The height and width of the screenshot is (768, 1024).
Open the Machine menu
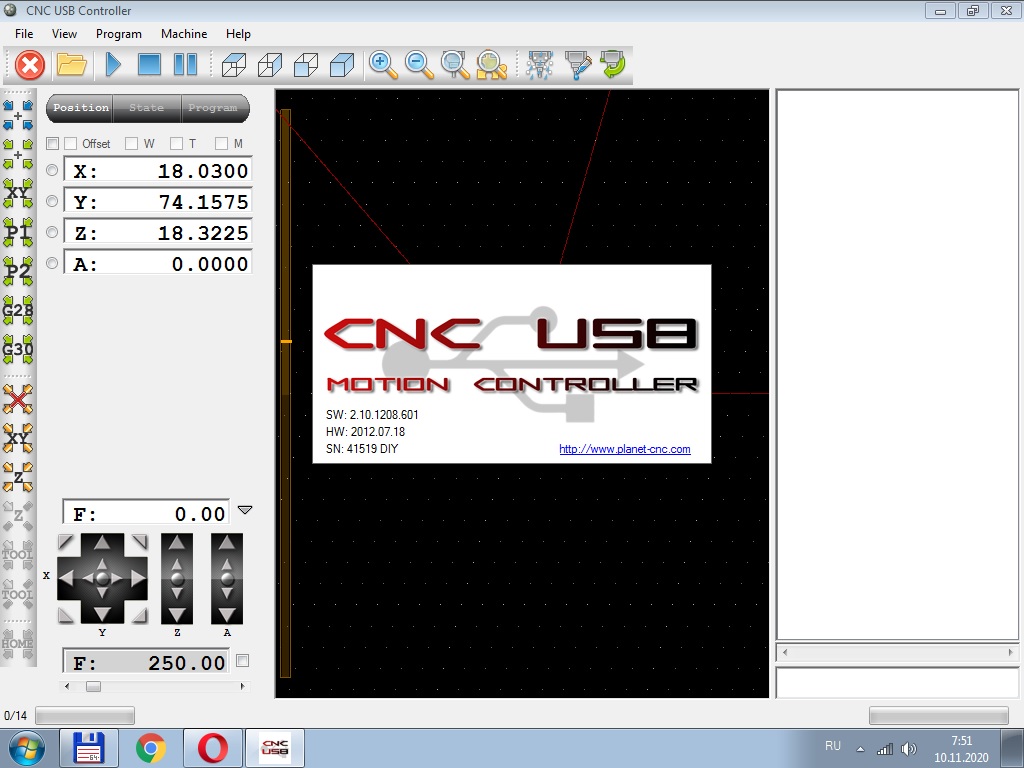184,34
